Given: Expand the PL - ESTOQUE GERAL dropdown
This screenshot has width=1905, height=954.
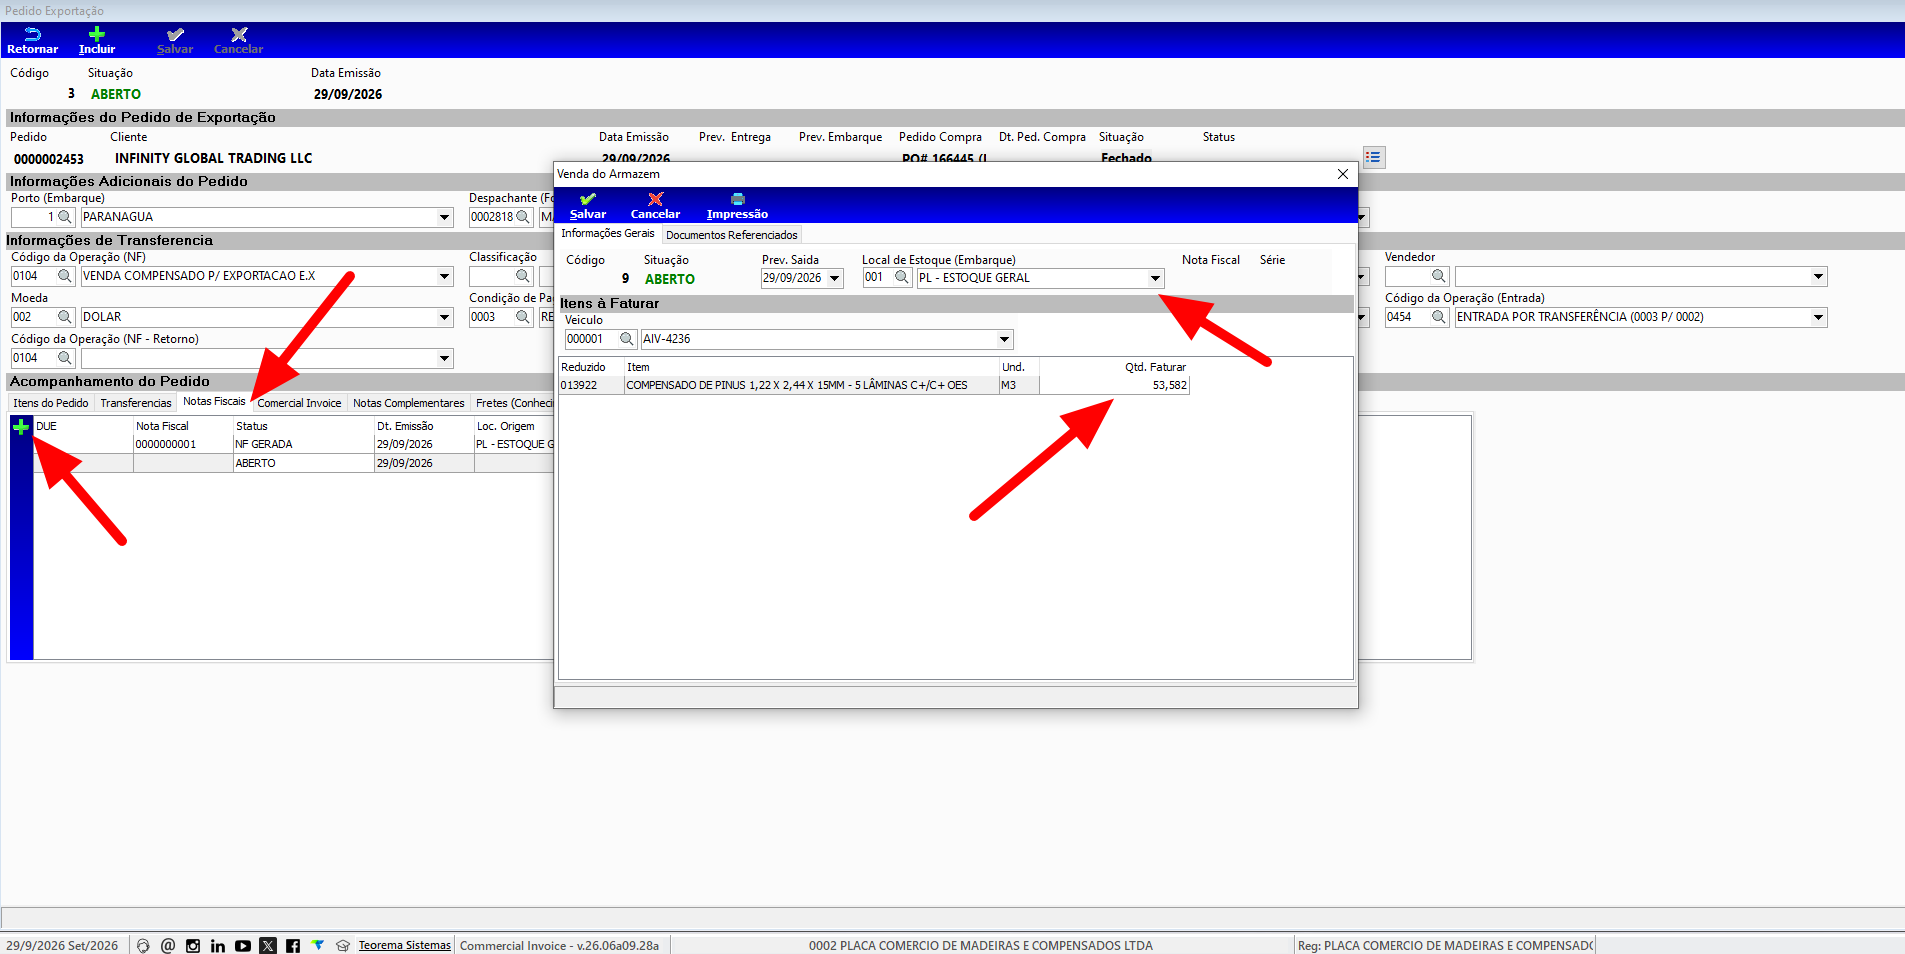Looking at the screenshot, I should (1155, 278).
